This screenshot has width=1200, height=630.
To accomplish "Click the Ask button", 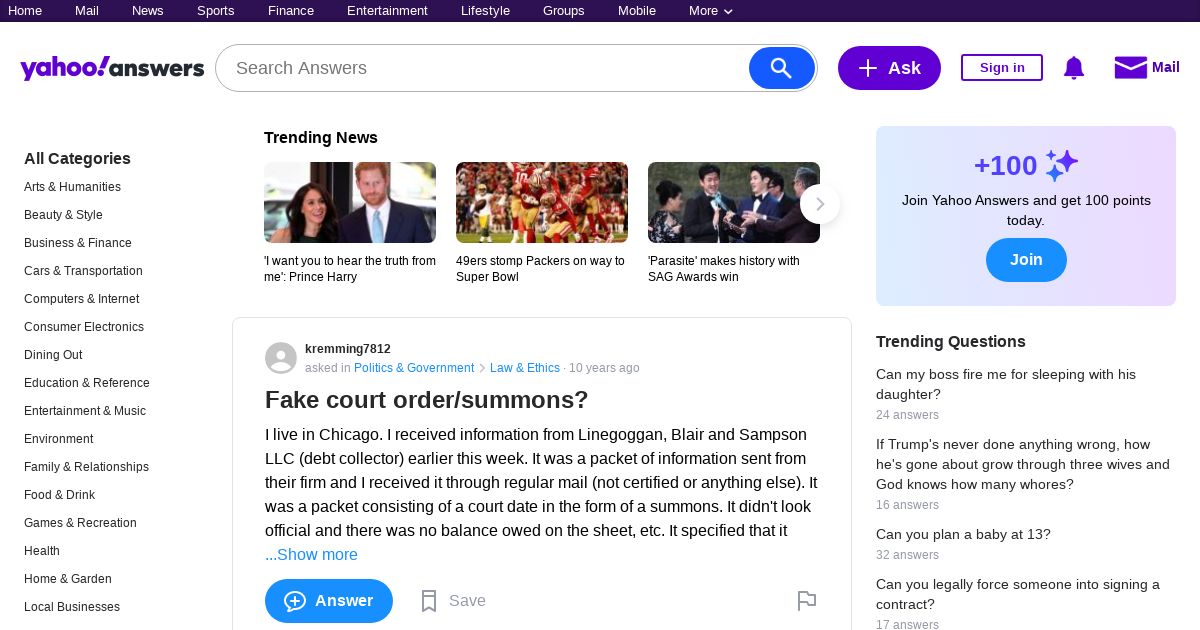I will point(889,68).
